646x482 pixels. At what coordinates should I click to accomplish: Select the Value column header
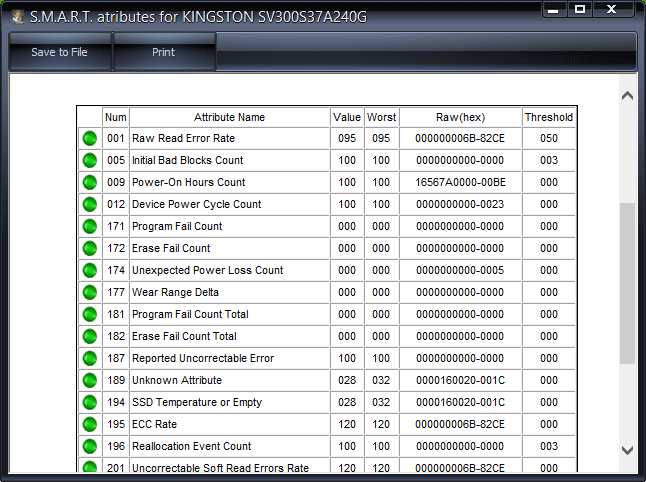pos(347,117)
